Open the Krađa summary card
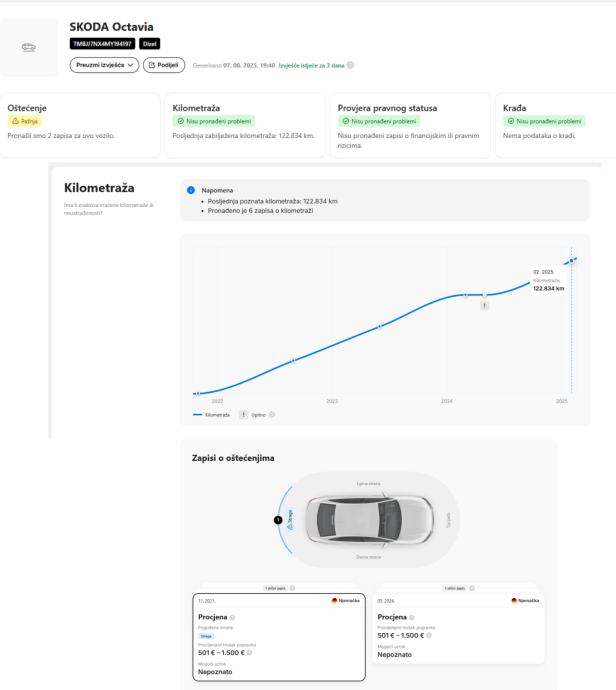The image size is (616, 690). (554, 125)
